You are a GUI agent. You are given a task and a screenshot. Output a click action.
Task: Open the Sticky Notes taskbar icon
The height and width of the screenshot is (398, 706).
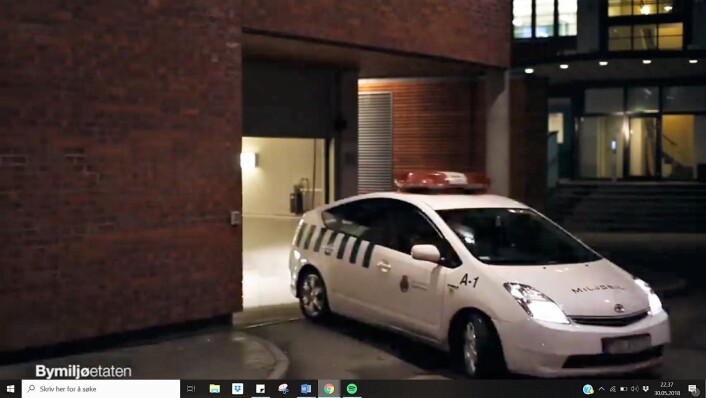click(x=260, y=389)
